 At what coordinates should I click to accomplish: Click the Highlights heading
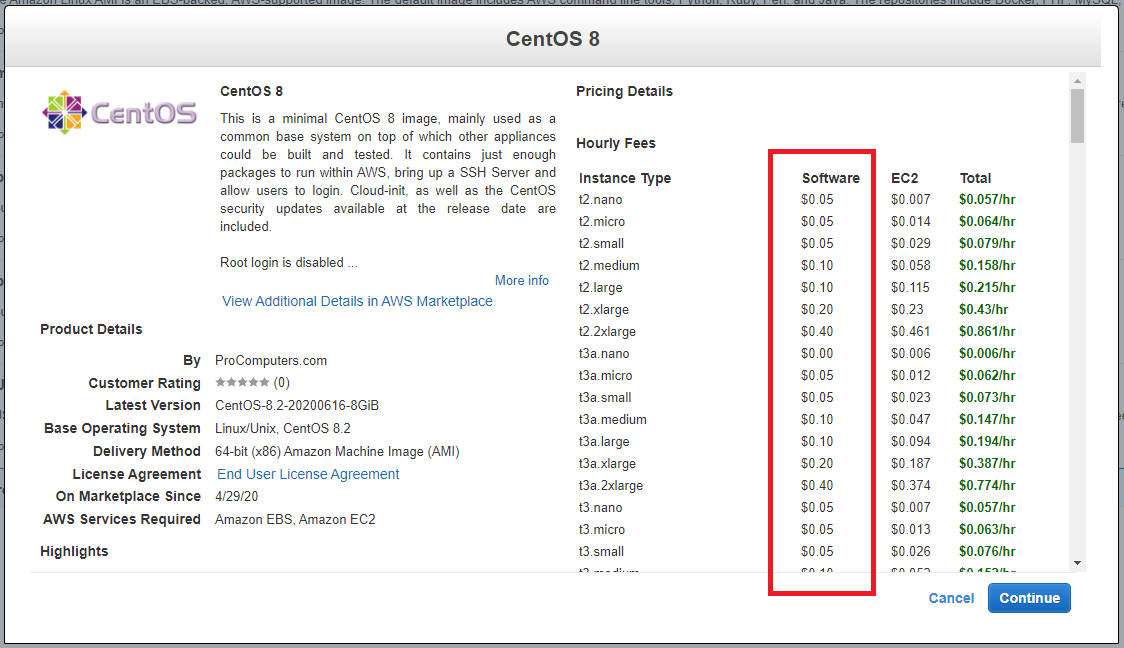click(74, 551)
